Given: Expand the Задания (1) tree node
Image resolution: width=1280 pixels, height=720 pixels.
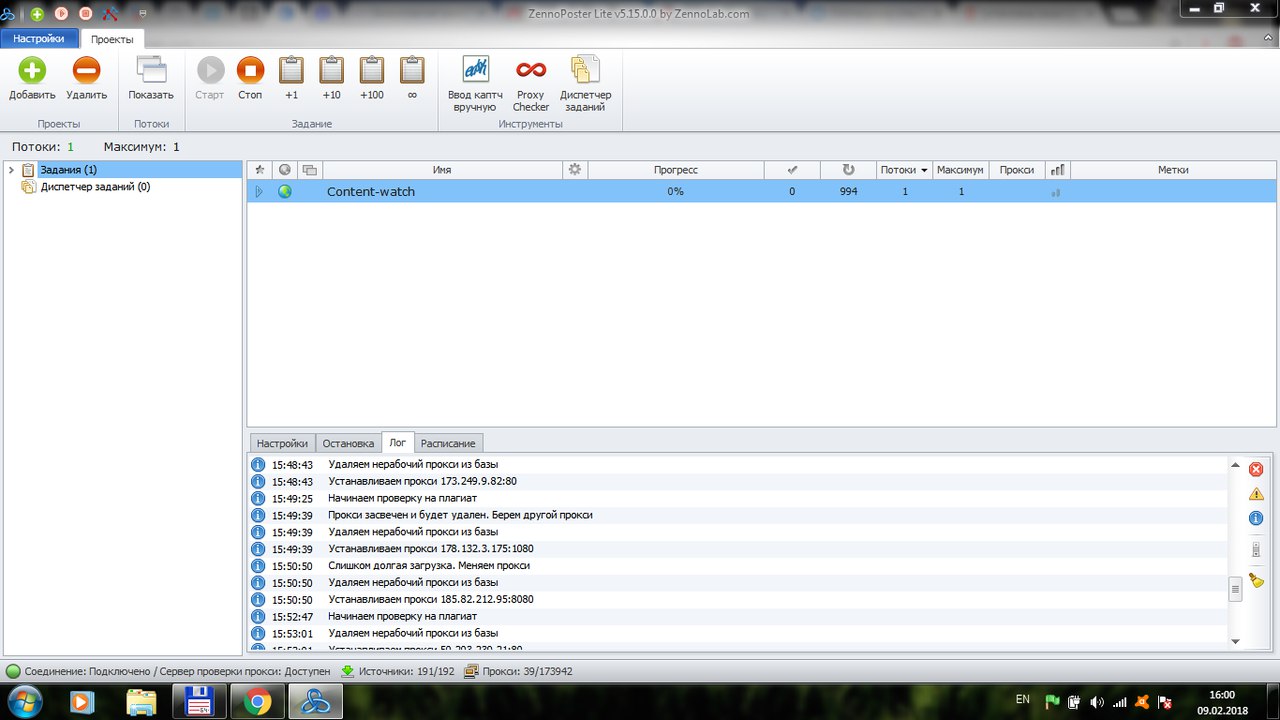Looking at the screenshot, I should [x=11, y=170].
